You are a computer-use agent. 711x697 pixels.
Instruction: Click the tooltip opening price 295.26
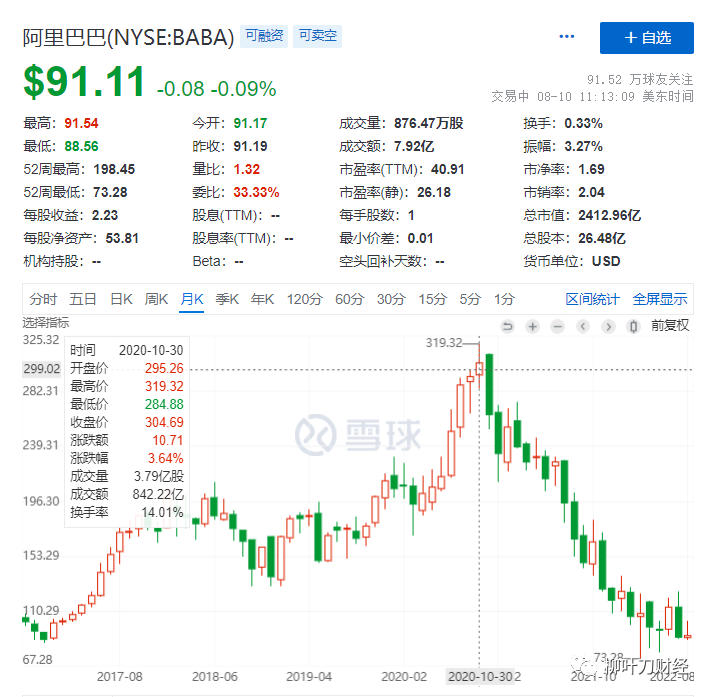tap(164, 368)
